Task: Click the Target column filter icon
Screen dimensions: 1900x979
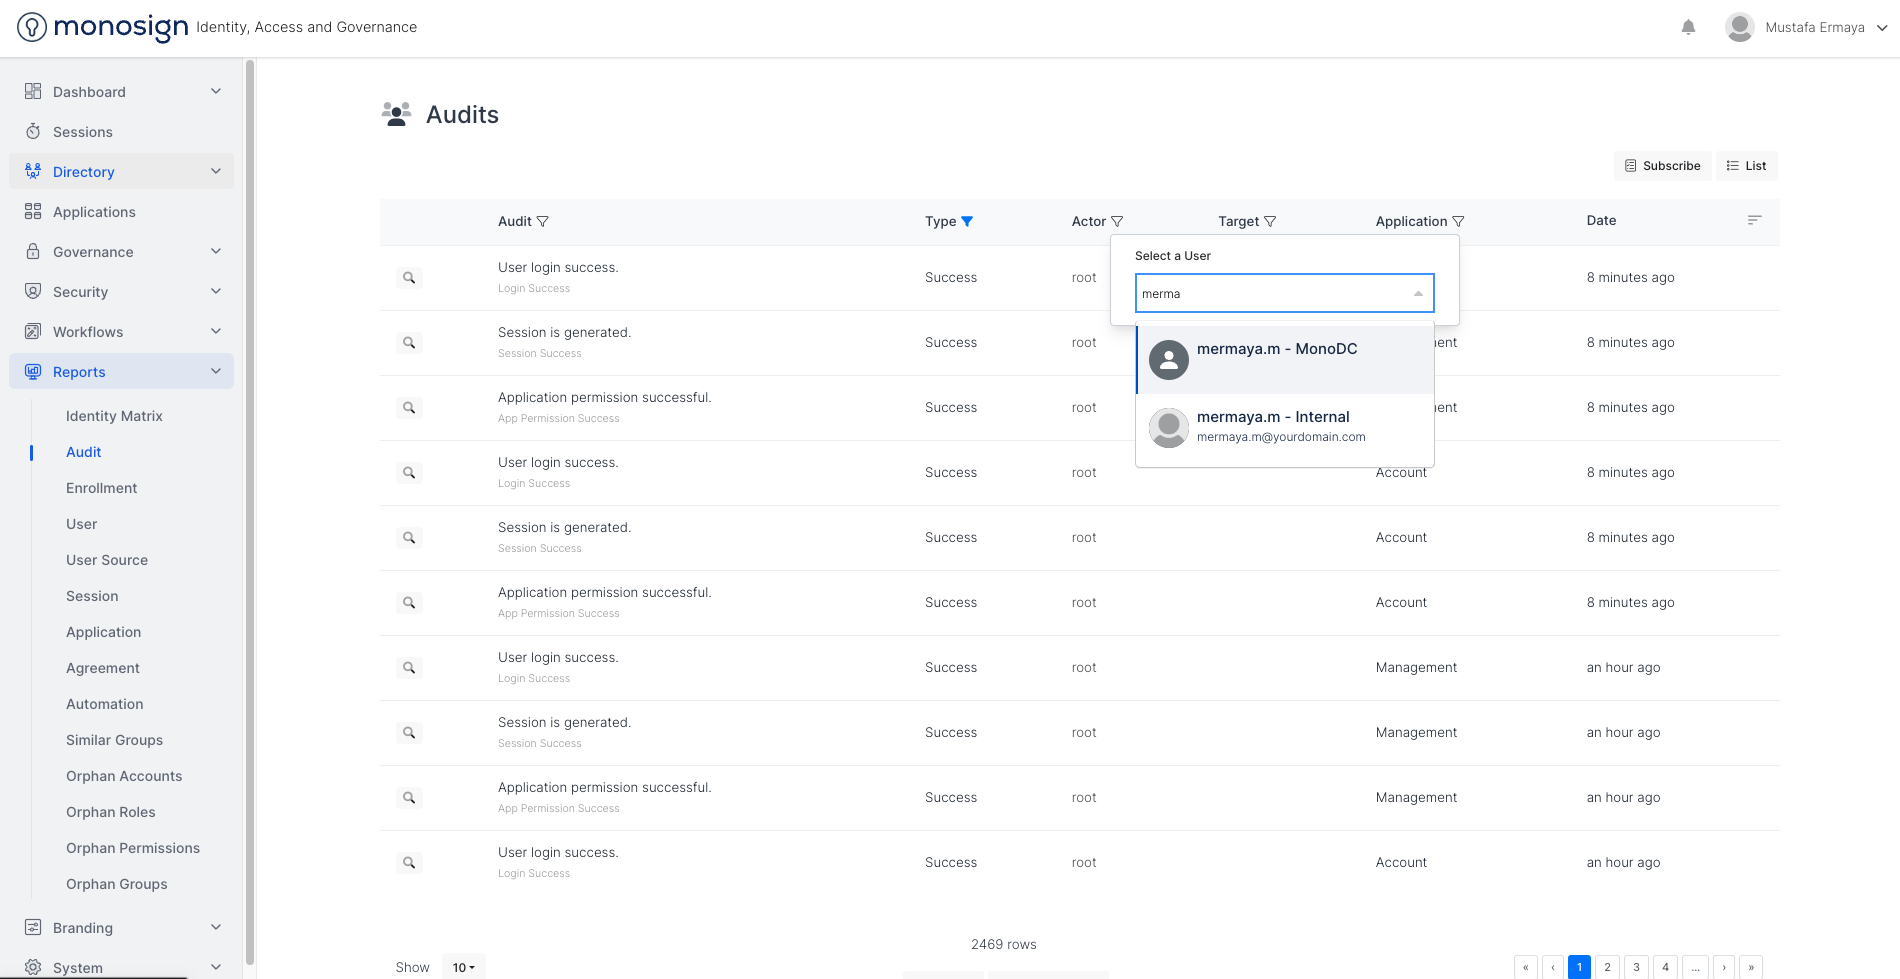Action: (x=1270, y=221)
